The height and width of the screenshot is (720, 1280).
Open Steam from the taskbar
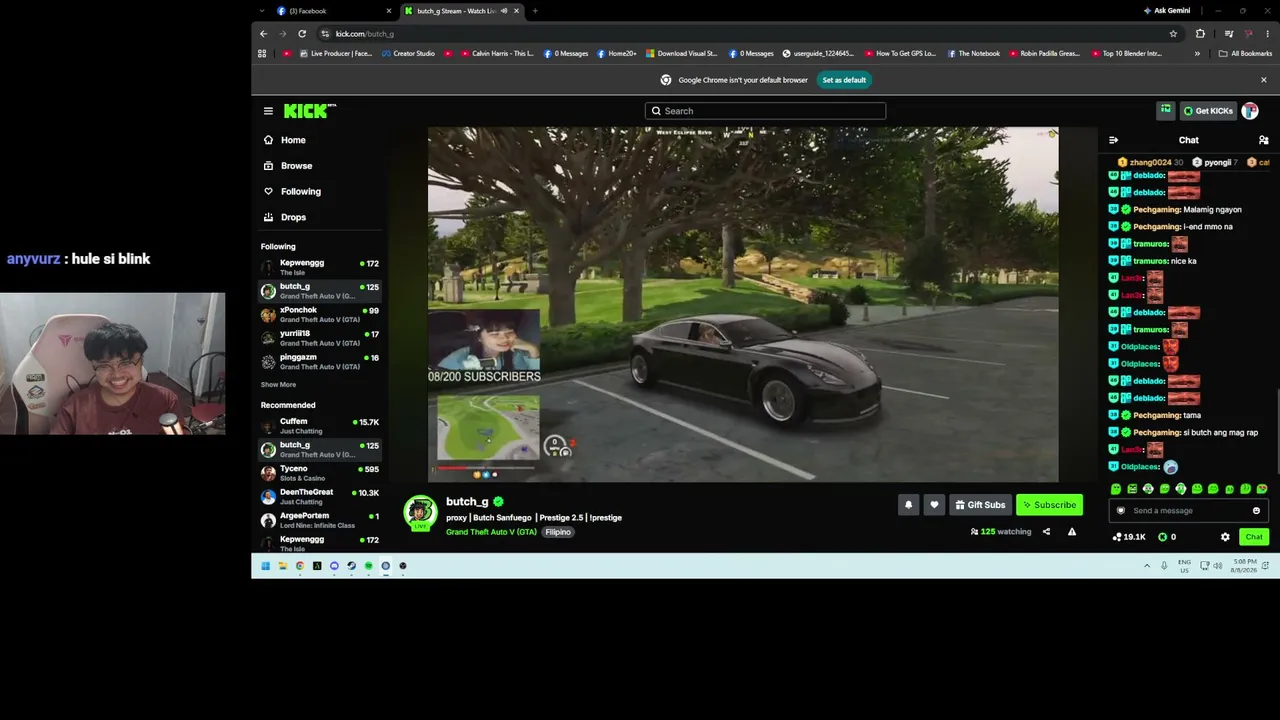[351, 566]
